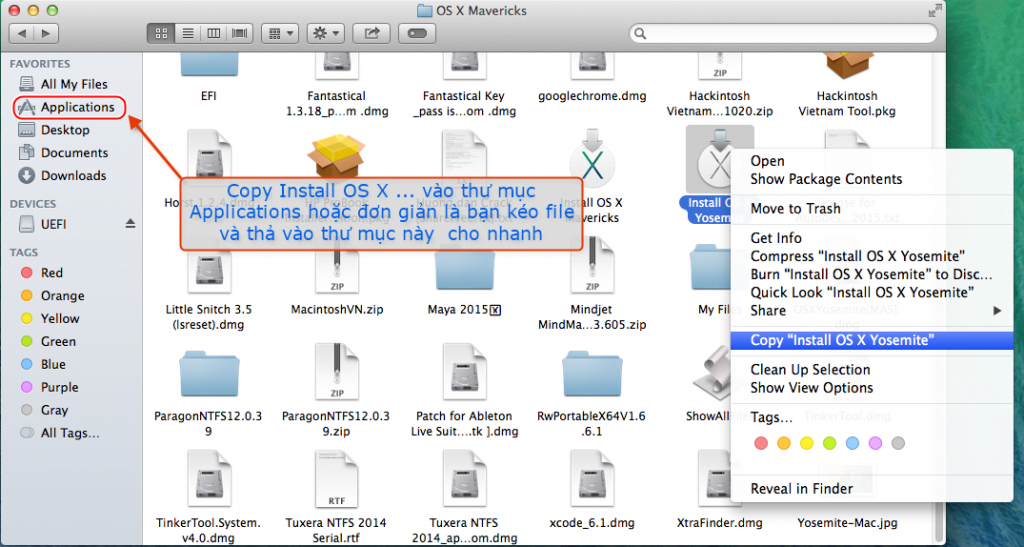The height and width of the screenshot is (547, 1024).
Task: Select Tuxera NTFS 2014 Serial.rtf
Action: (336, 478)
